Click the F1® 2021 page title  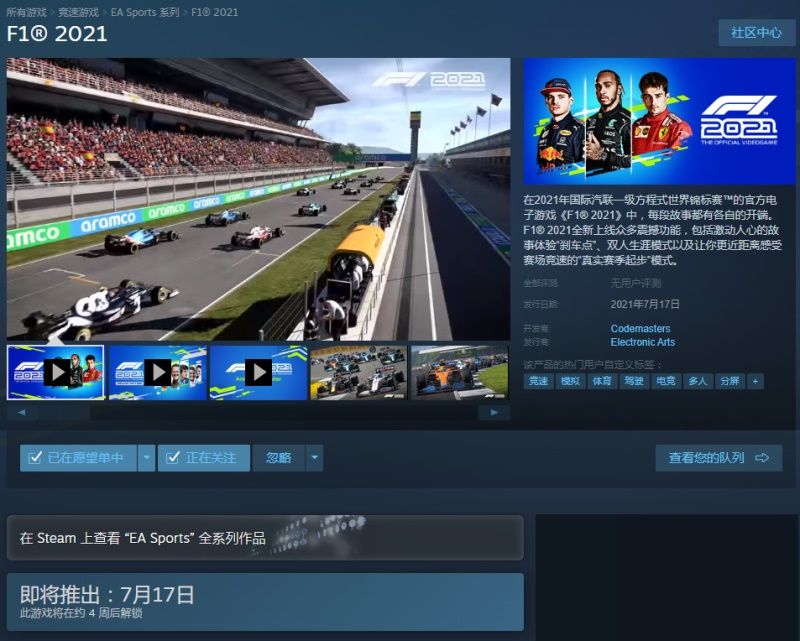pos(57,34)
